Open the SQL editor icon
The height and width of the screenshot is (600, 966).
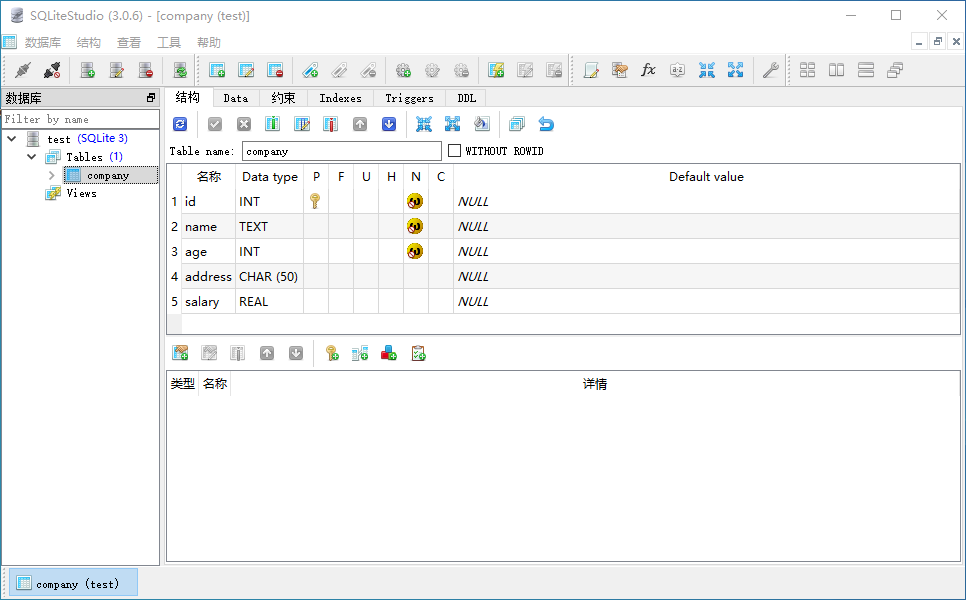point(591,70)
